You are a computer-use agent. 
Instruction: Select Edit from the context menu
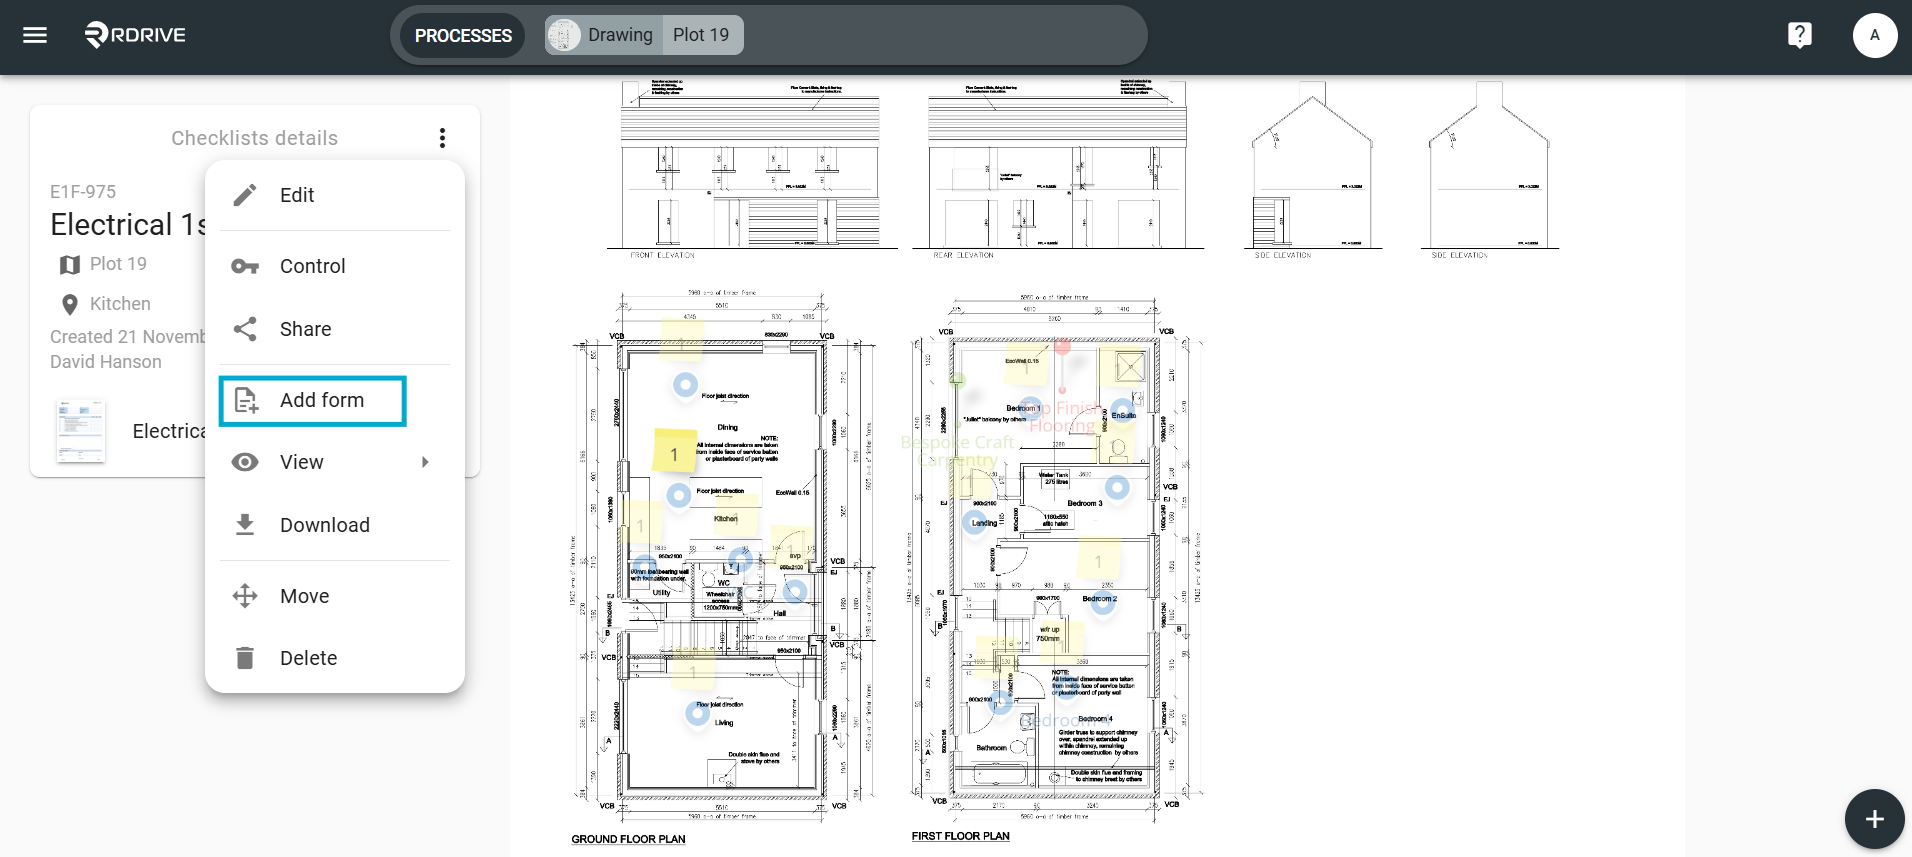pyautogui.click(x=335, y=195)
